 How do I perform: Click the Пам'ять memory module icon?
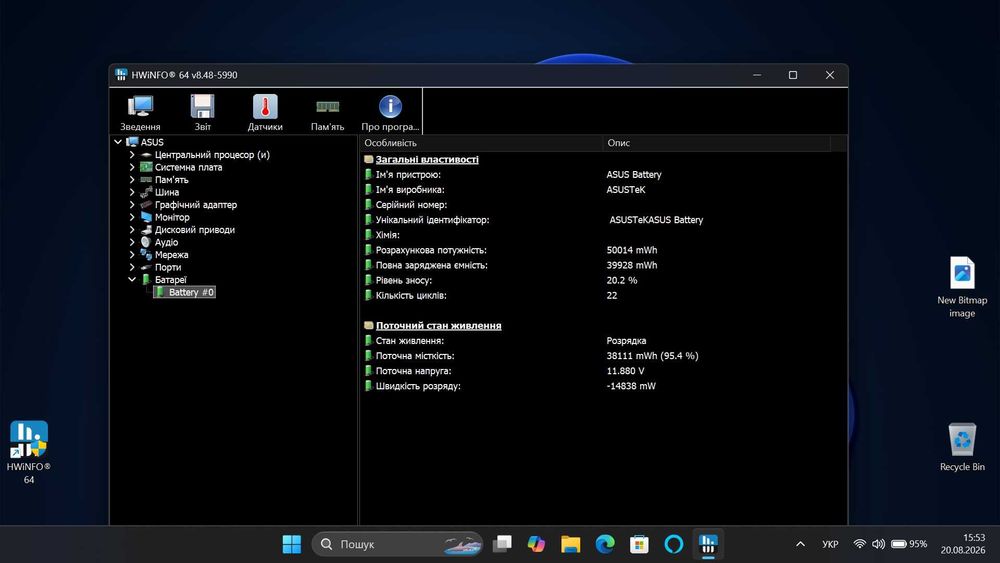pyautogui.click(x=327, y=112)
